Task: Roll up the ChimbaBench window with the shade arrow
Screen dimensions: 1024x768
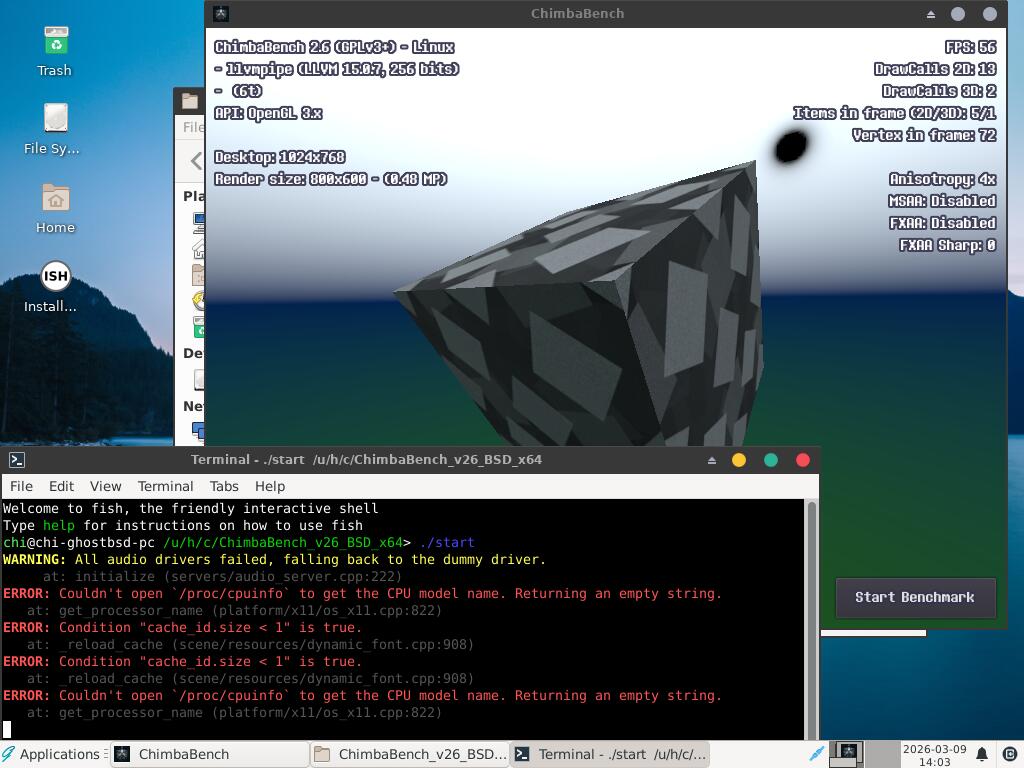Action: point(931,14)
